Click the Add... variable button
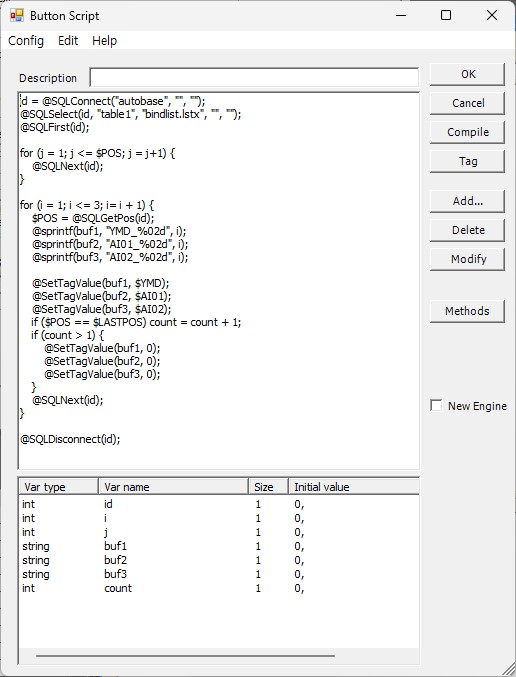The height and width of the screenshot is (677, 516). [468, 201]
